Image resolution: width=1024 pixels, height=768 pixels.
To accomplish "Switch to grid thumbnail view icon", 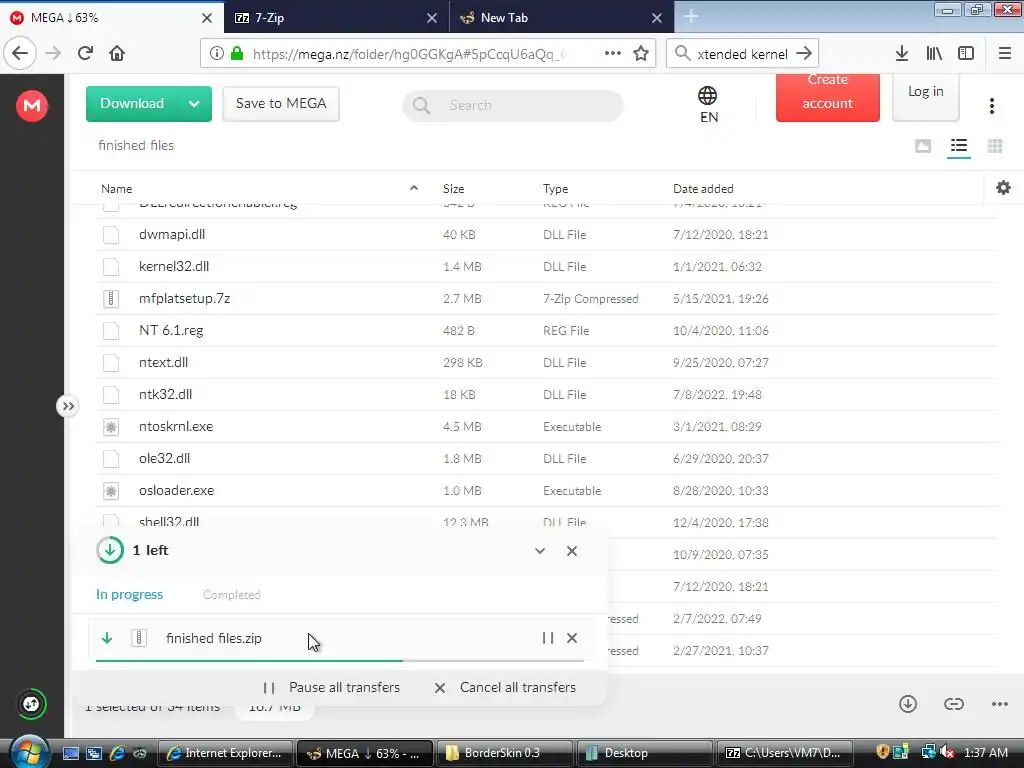I will click(x=995, y=146).
